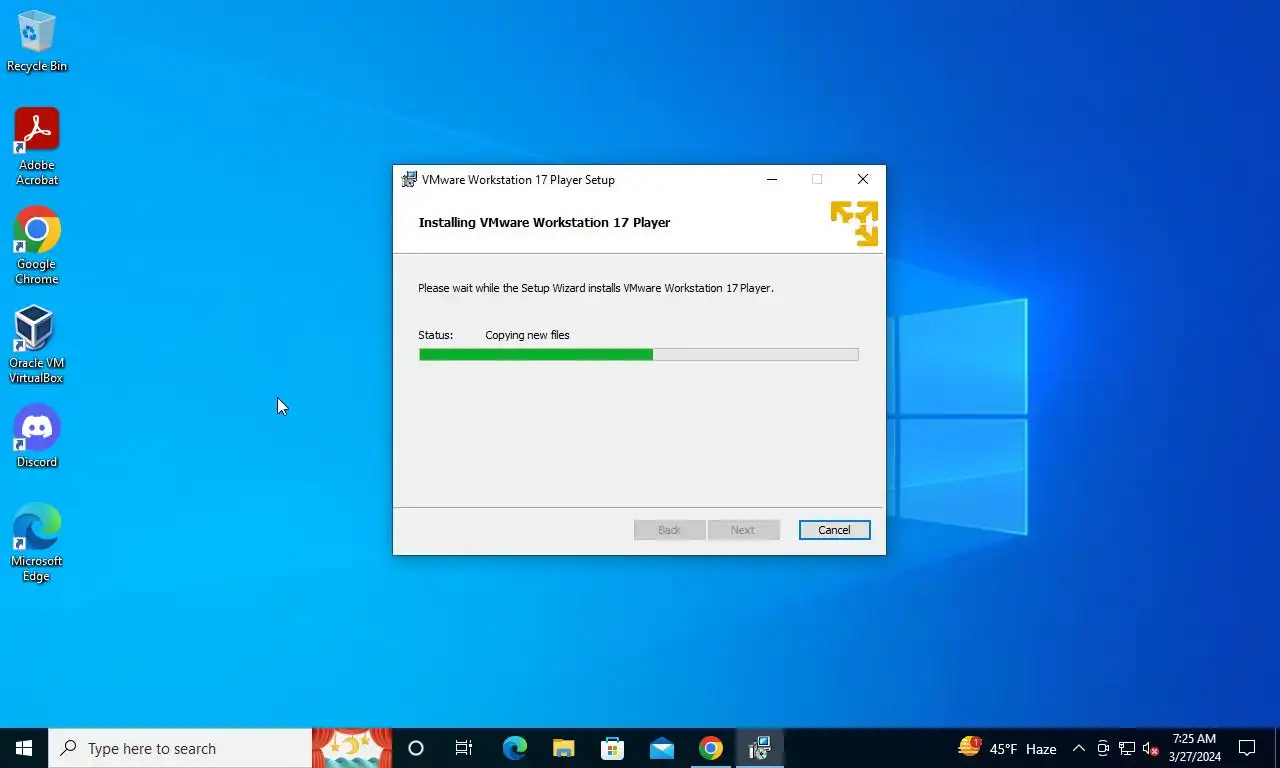1280x768 pixels.
Task: Click the 'Please wait while the Setup Wizard' message
Action: pyautogui.click(x=595, y=288)
